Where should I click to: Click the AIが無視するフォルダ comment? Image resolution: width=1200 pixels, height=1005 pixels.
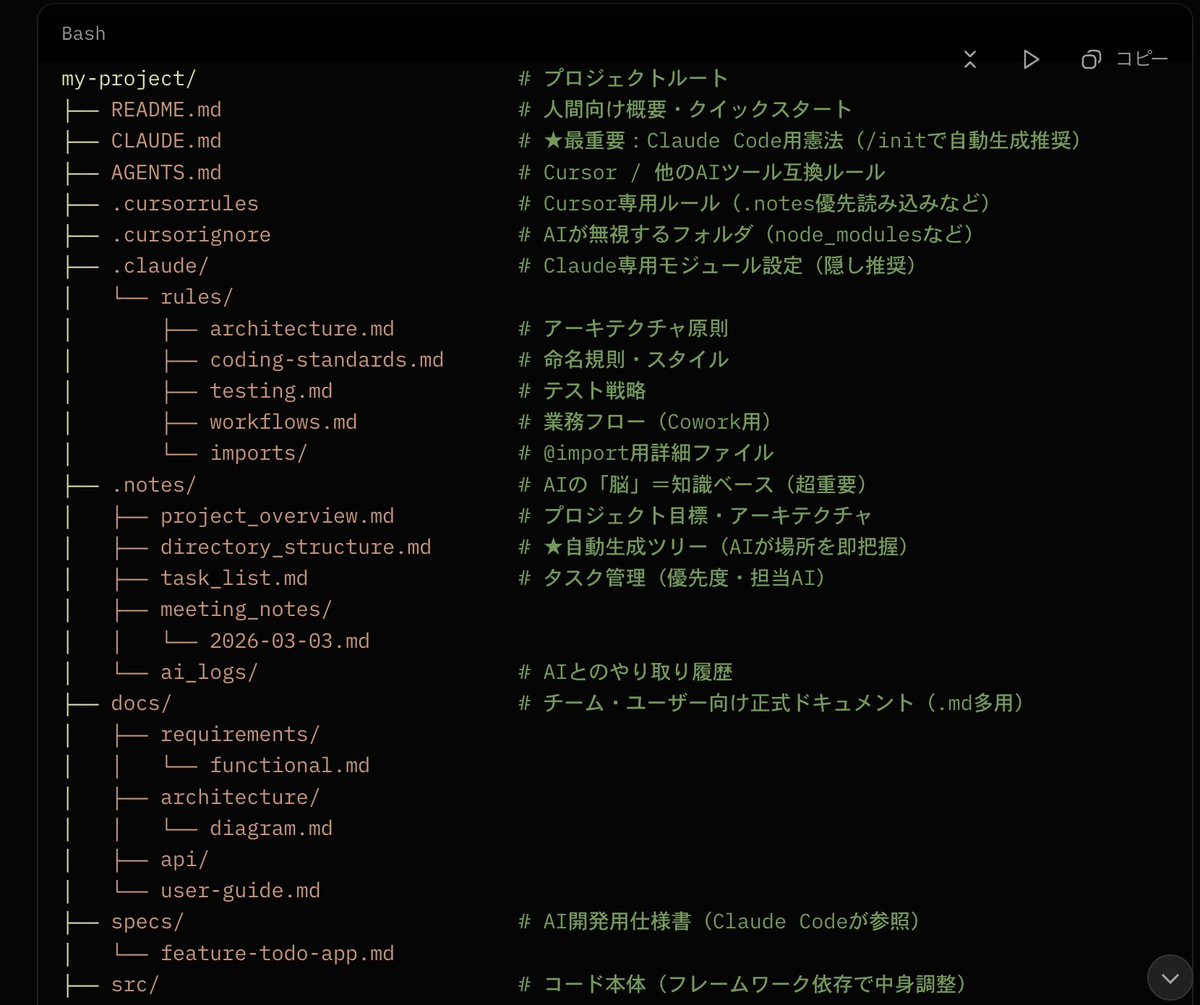pos(747,235)
